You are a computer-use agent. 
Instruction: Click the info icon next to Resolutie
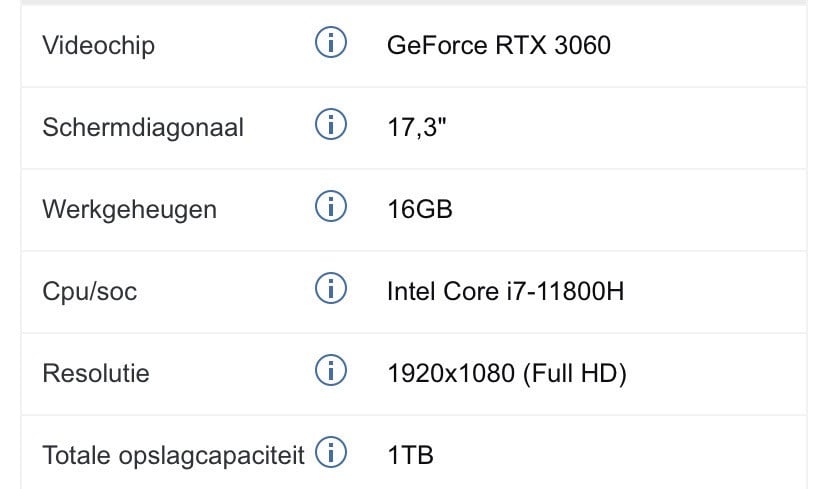331,370
